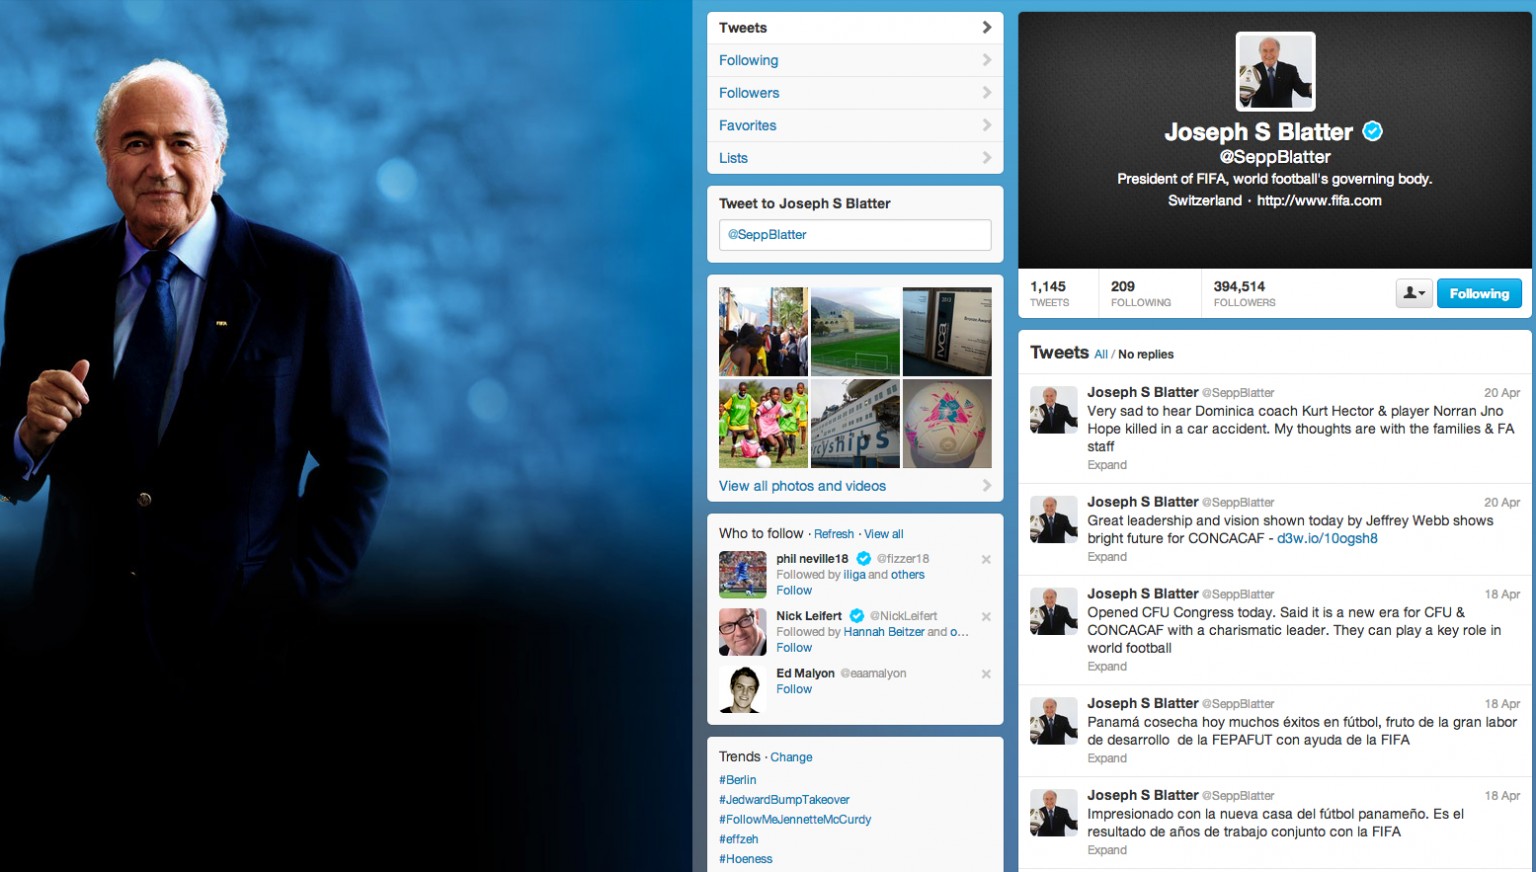Open the http://www.fifa.com profile link
Image resolution: width=1536 pixels, height=872 pixels.
(1319, 201)
